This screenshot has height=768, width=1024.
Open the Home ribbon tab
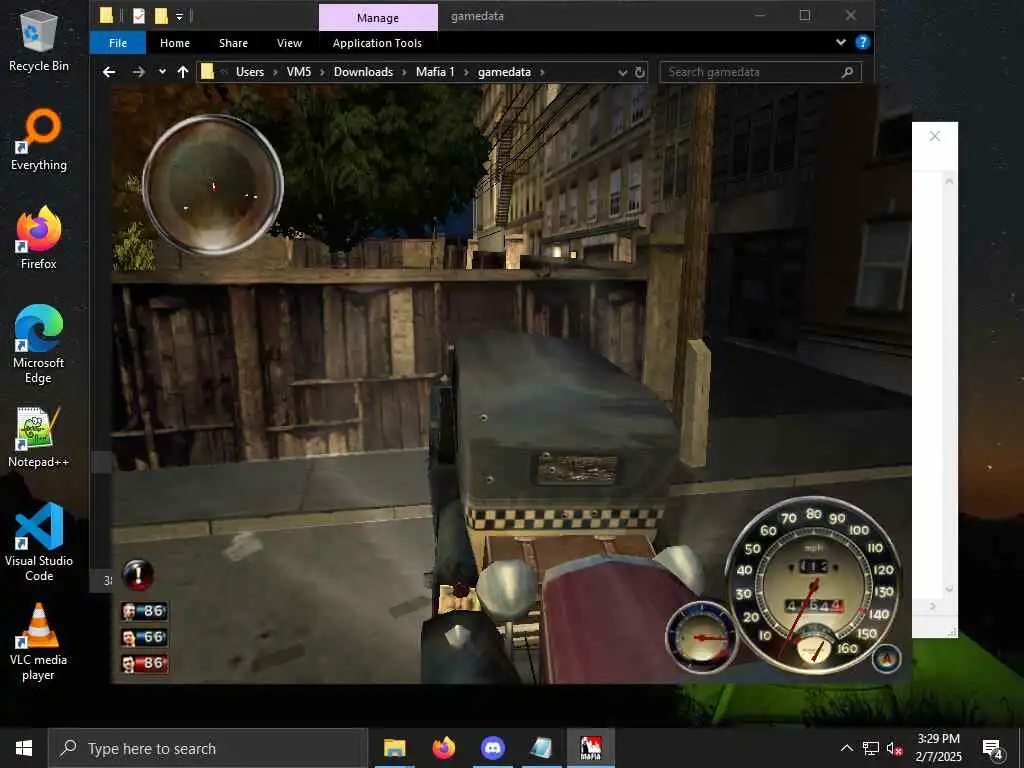click(175, 43)
